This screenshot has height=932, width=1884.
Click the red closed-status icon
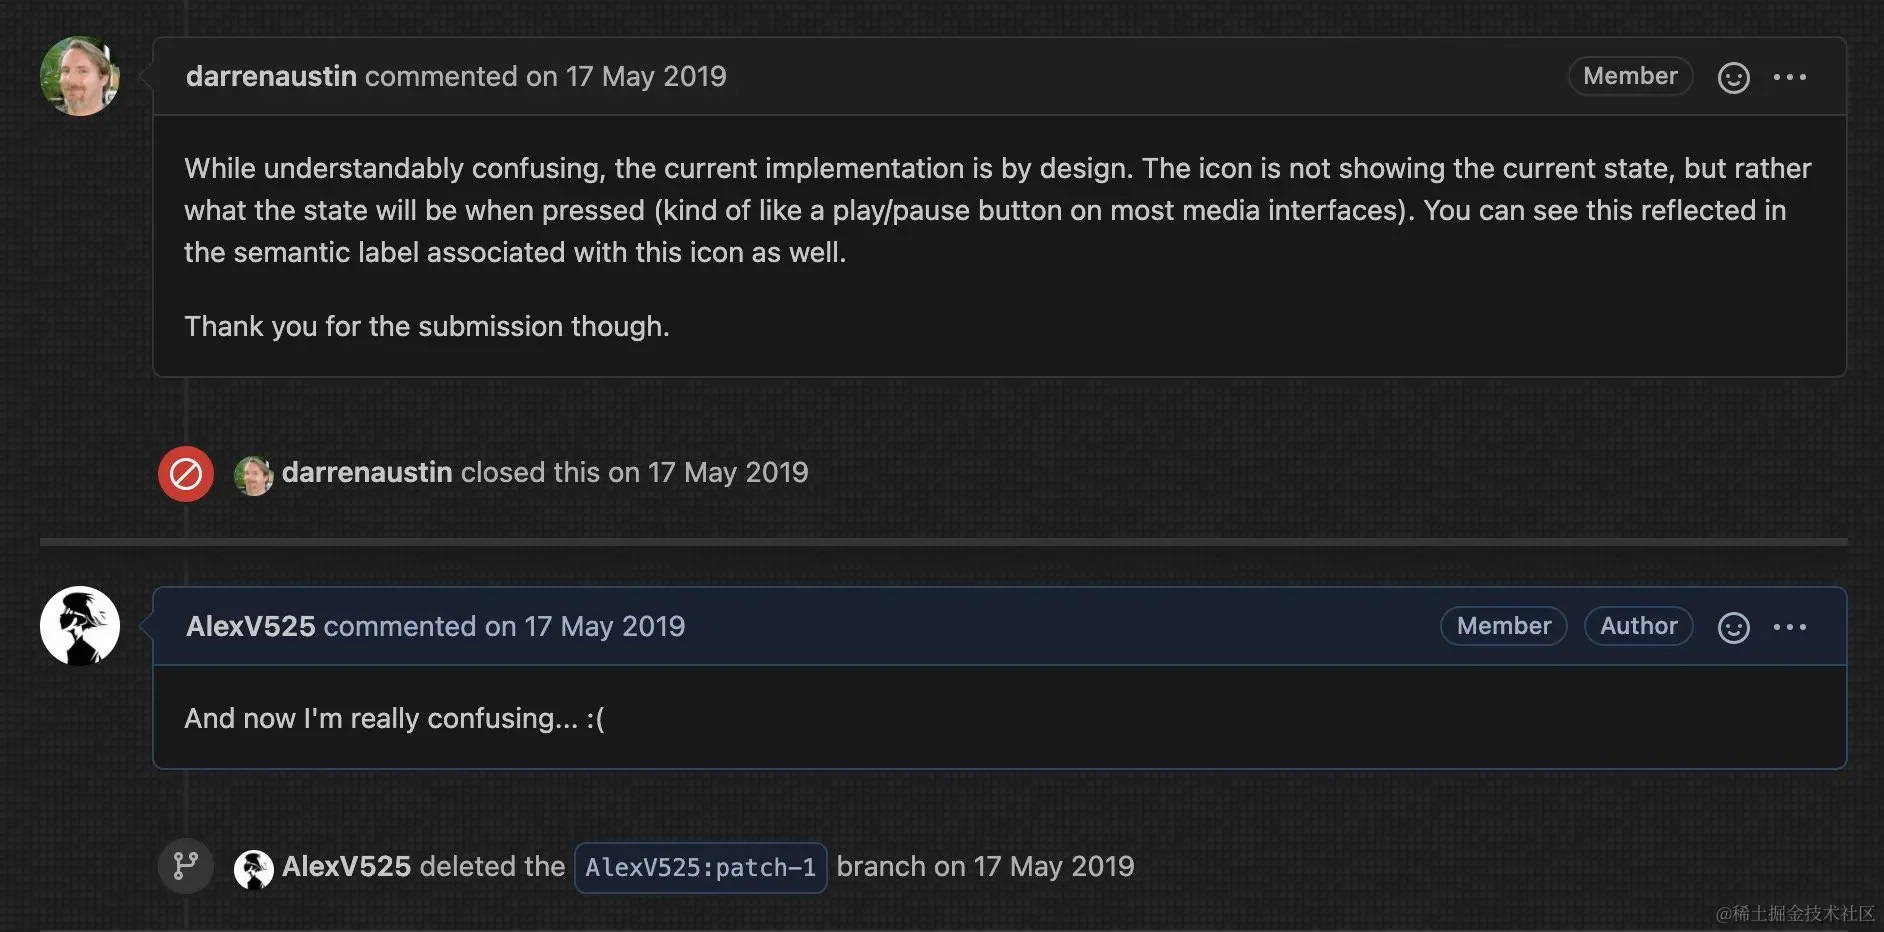(x=186, y=474)
